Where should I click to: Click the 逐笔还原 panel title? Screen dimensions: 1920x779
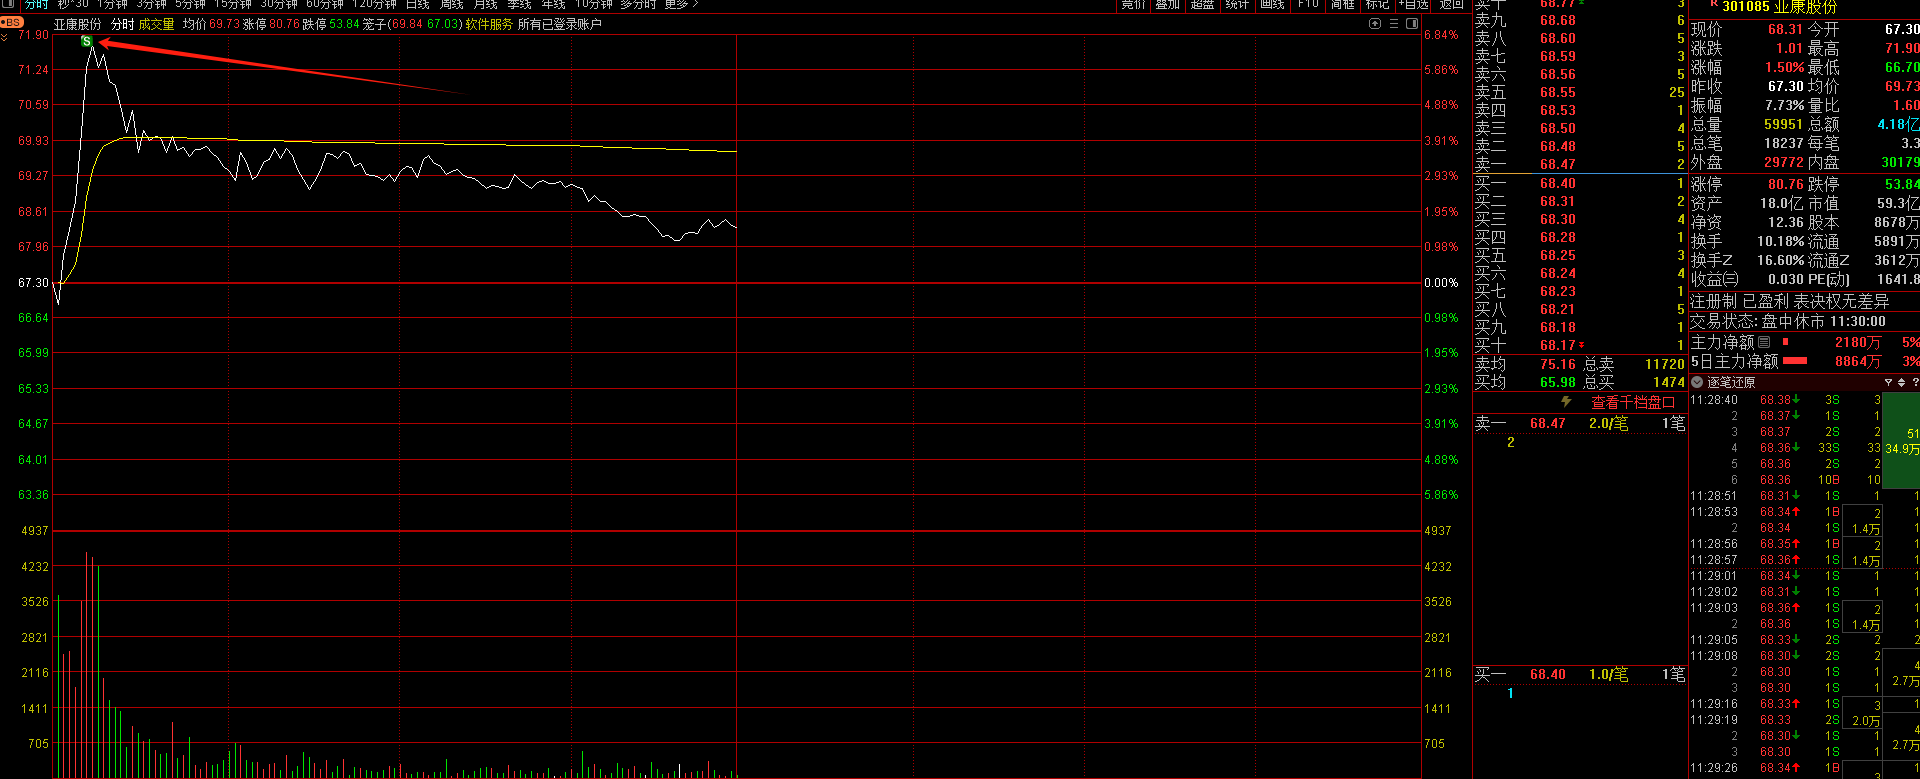(1731, 383)
